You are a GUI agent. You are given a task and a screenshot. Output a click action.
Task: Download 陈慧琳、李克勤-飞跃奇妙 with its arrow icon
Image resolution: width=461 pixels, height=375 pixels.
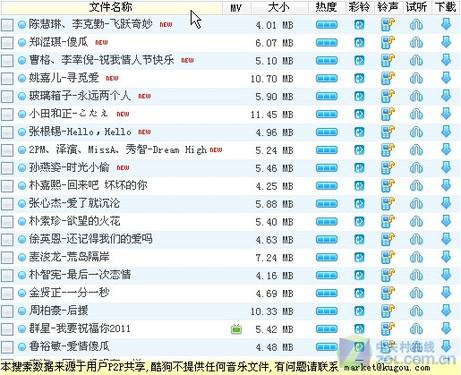(x=446, y=24)
